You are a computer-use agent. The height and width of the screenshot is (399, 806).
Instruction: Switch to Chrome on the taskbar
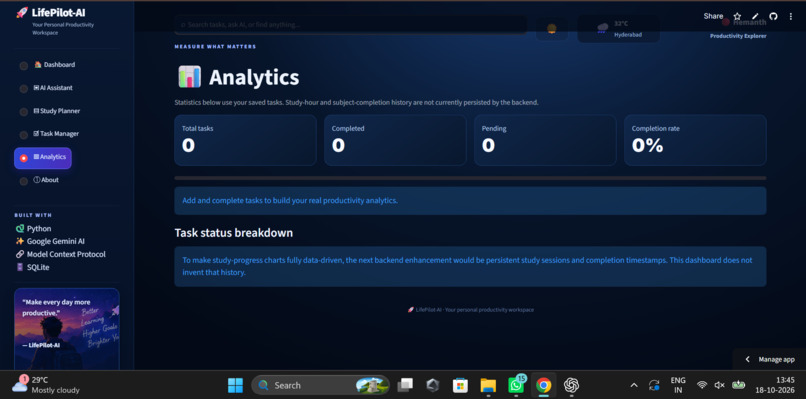point(543,385)
